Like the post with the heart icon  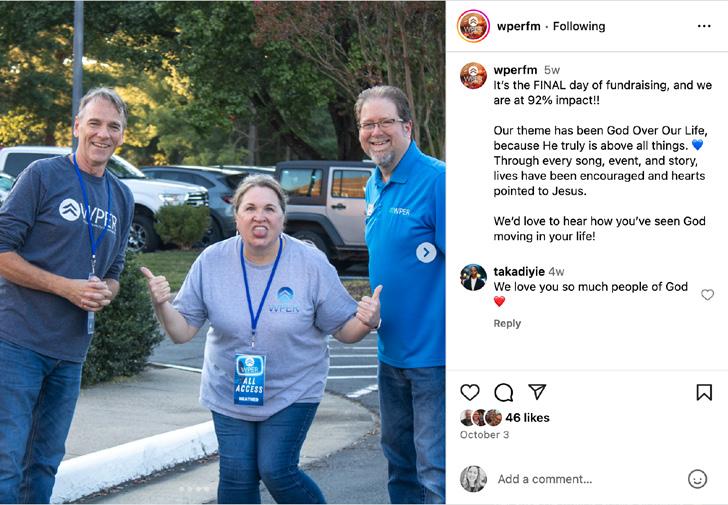tap(469, 393)
